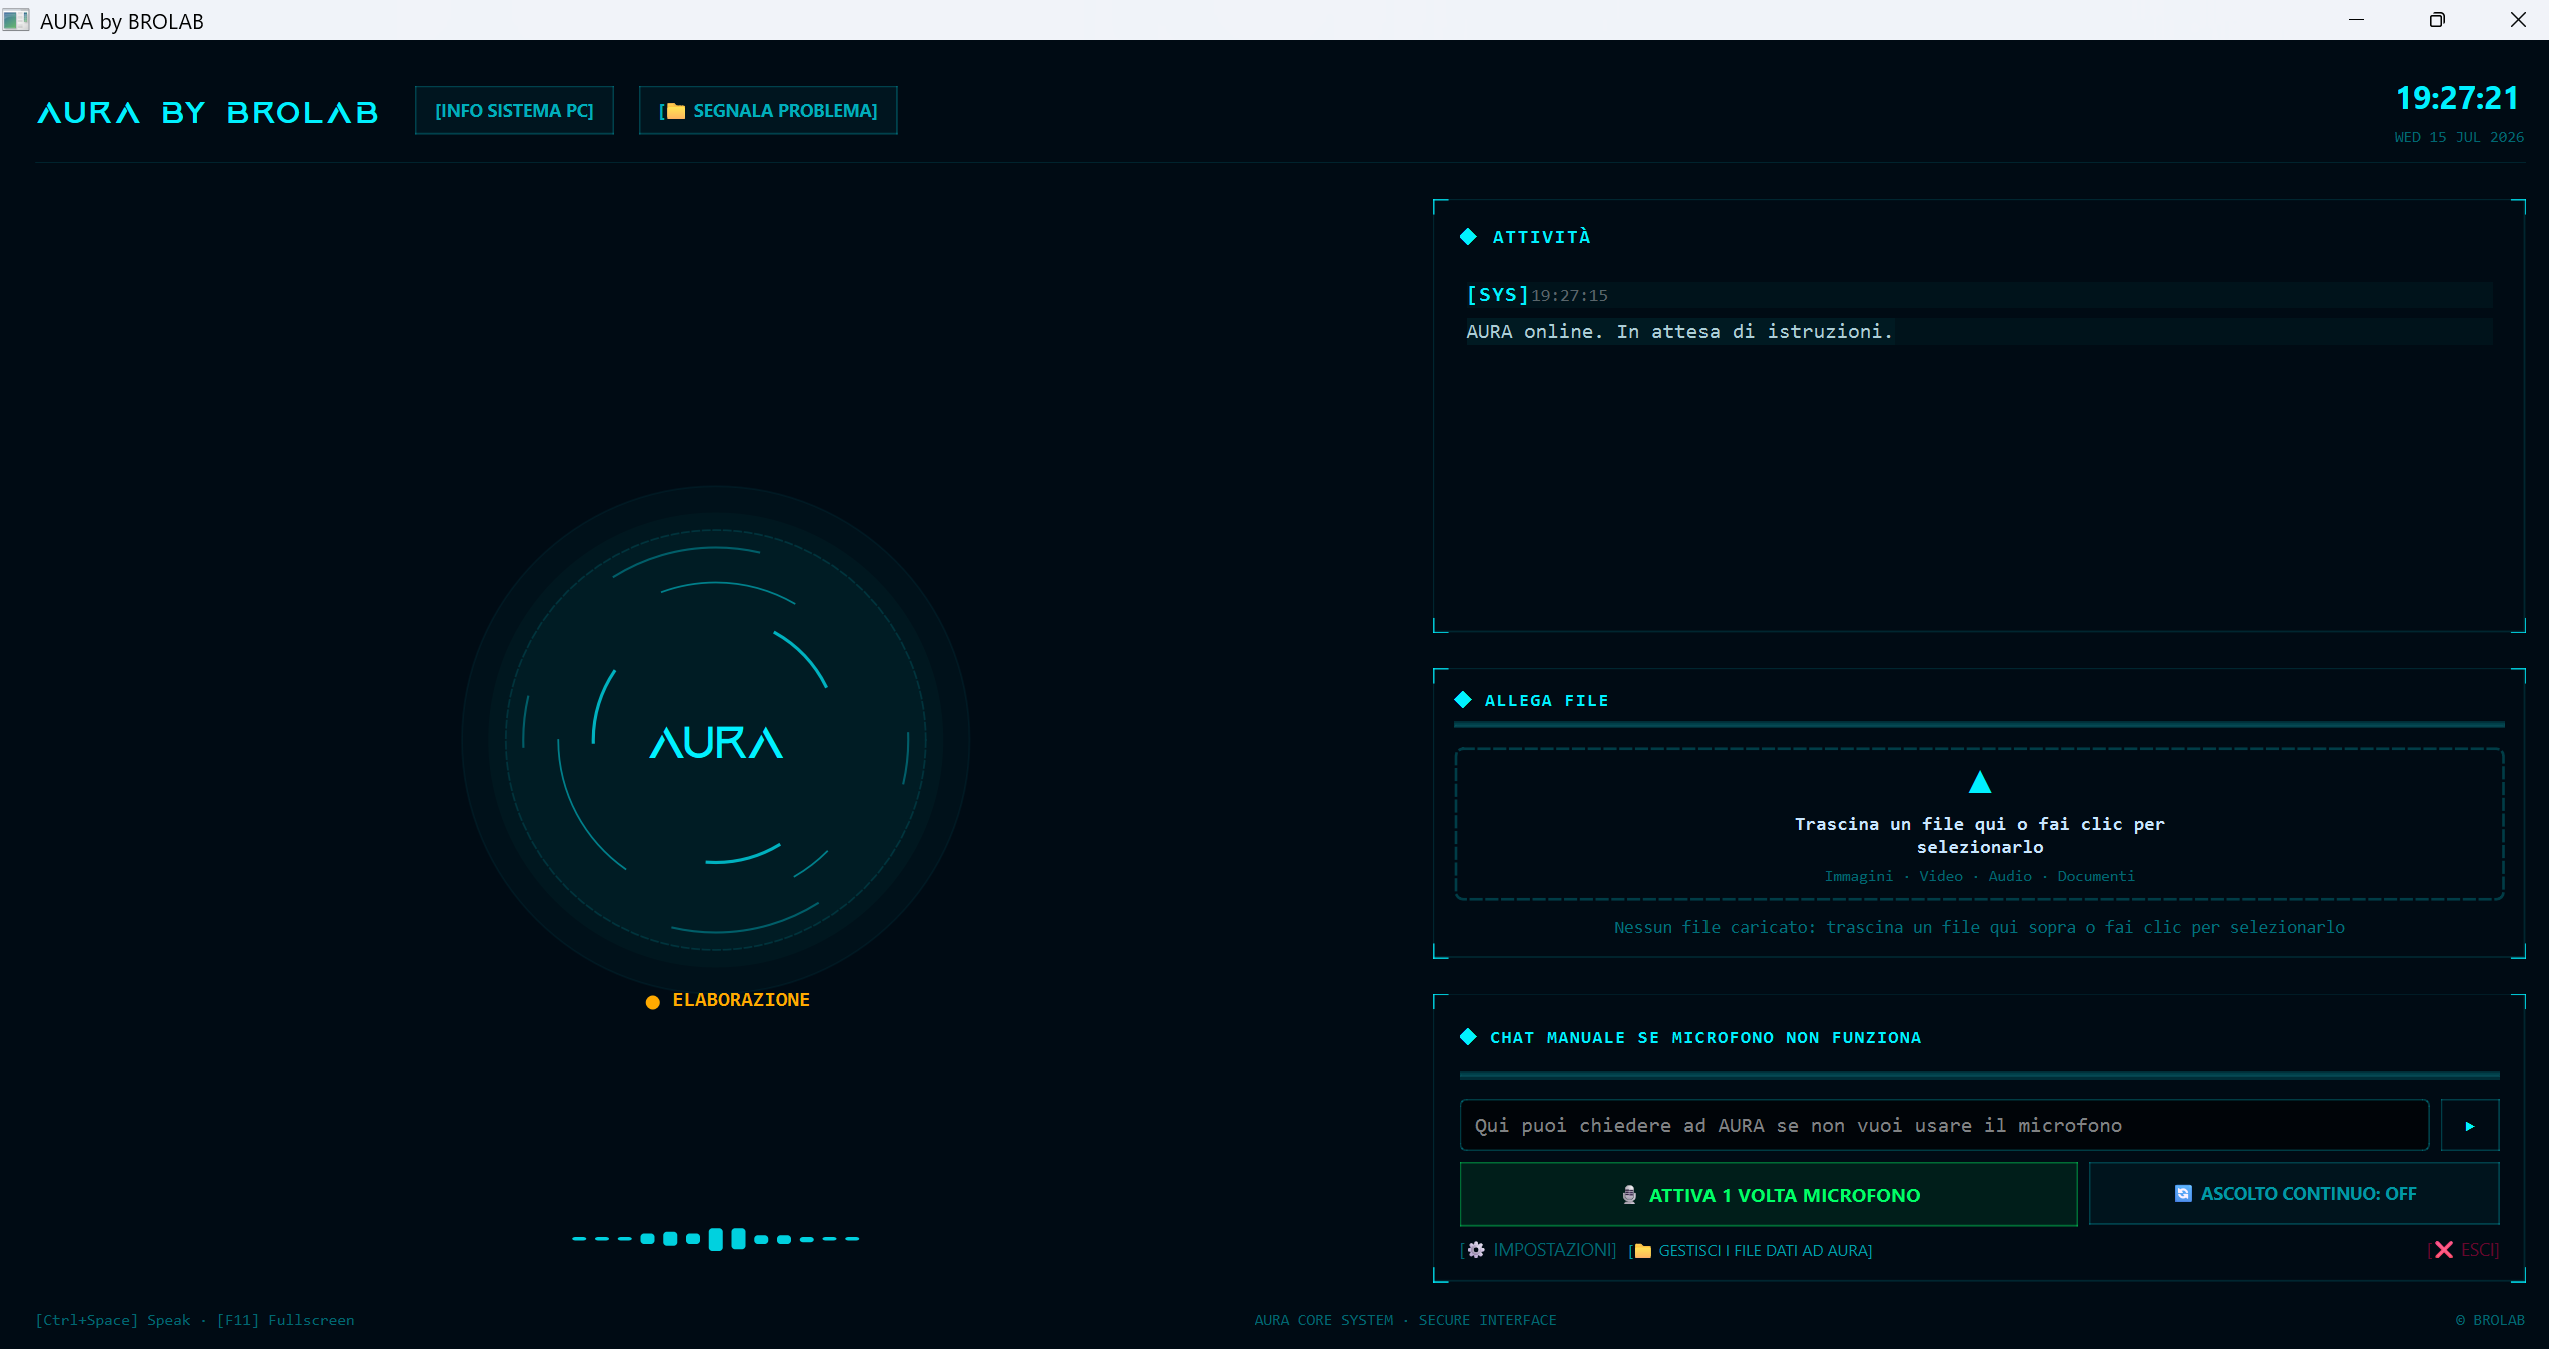Click the folder icon beside GESTISCI I FILE
This screenshot has width=2549, height=1349.
(x=1643, y=1251)
